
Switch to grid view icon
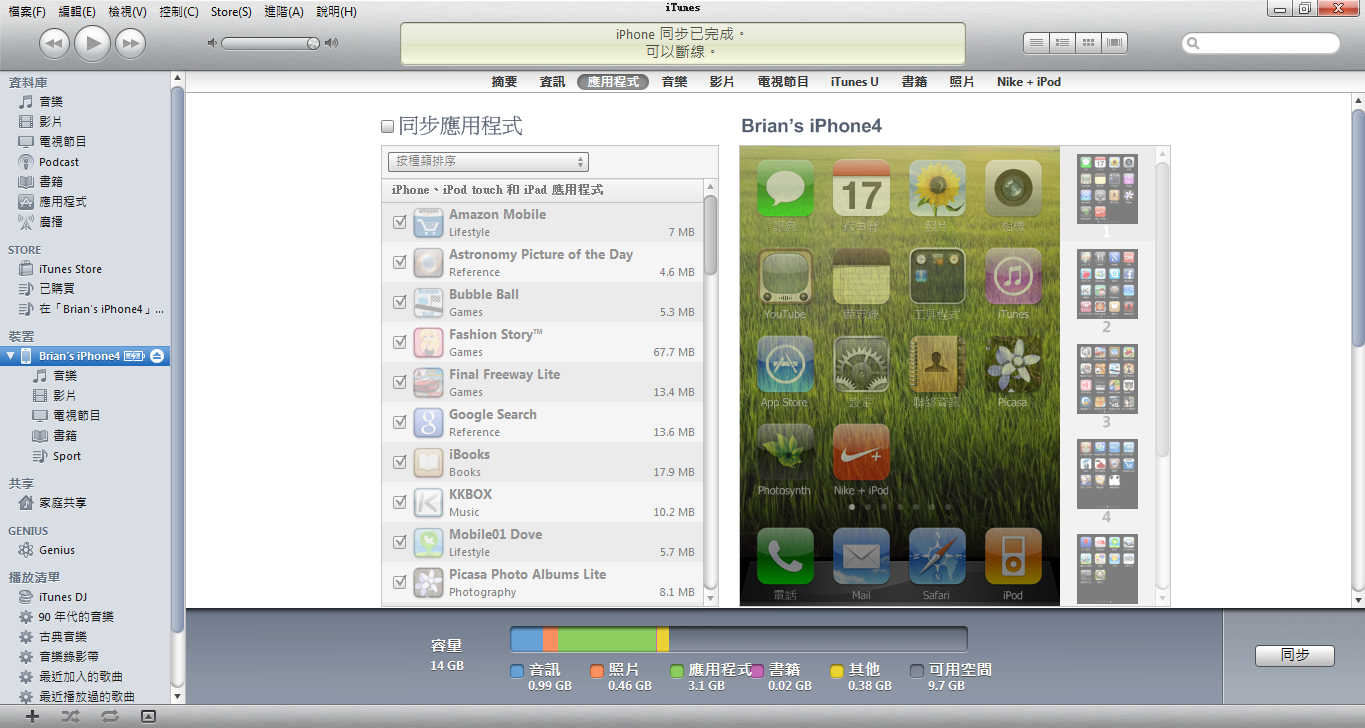(x=1088, y=43)
